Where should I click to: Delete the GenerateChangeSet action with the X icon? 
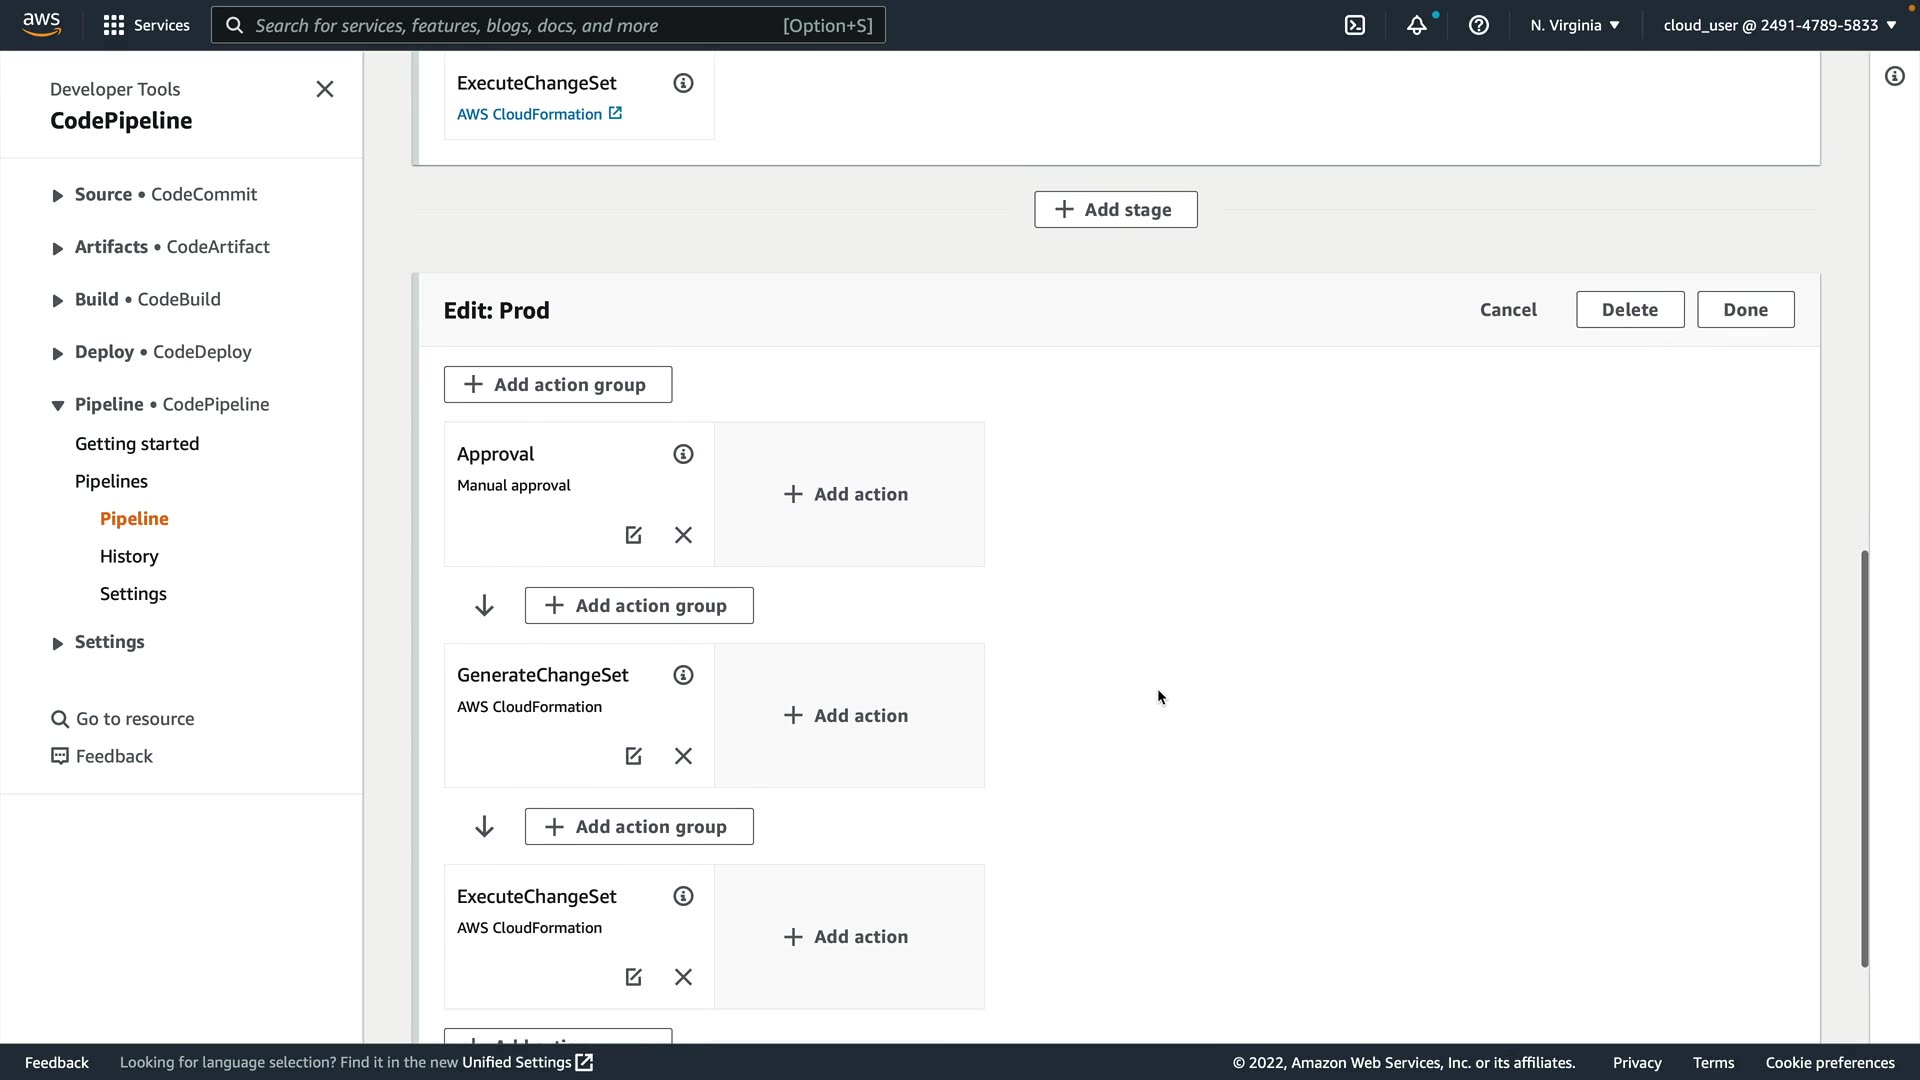683,756
